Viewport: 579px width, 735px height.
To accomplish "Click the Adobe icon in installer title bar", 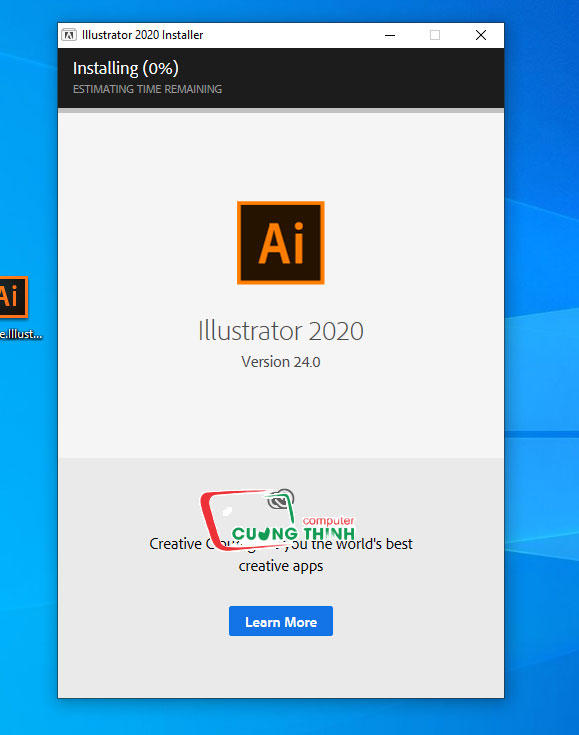I will (69, 35).
